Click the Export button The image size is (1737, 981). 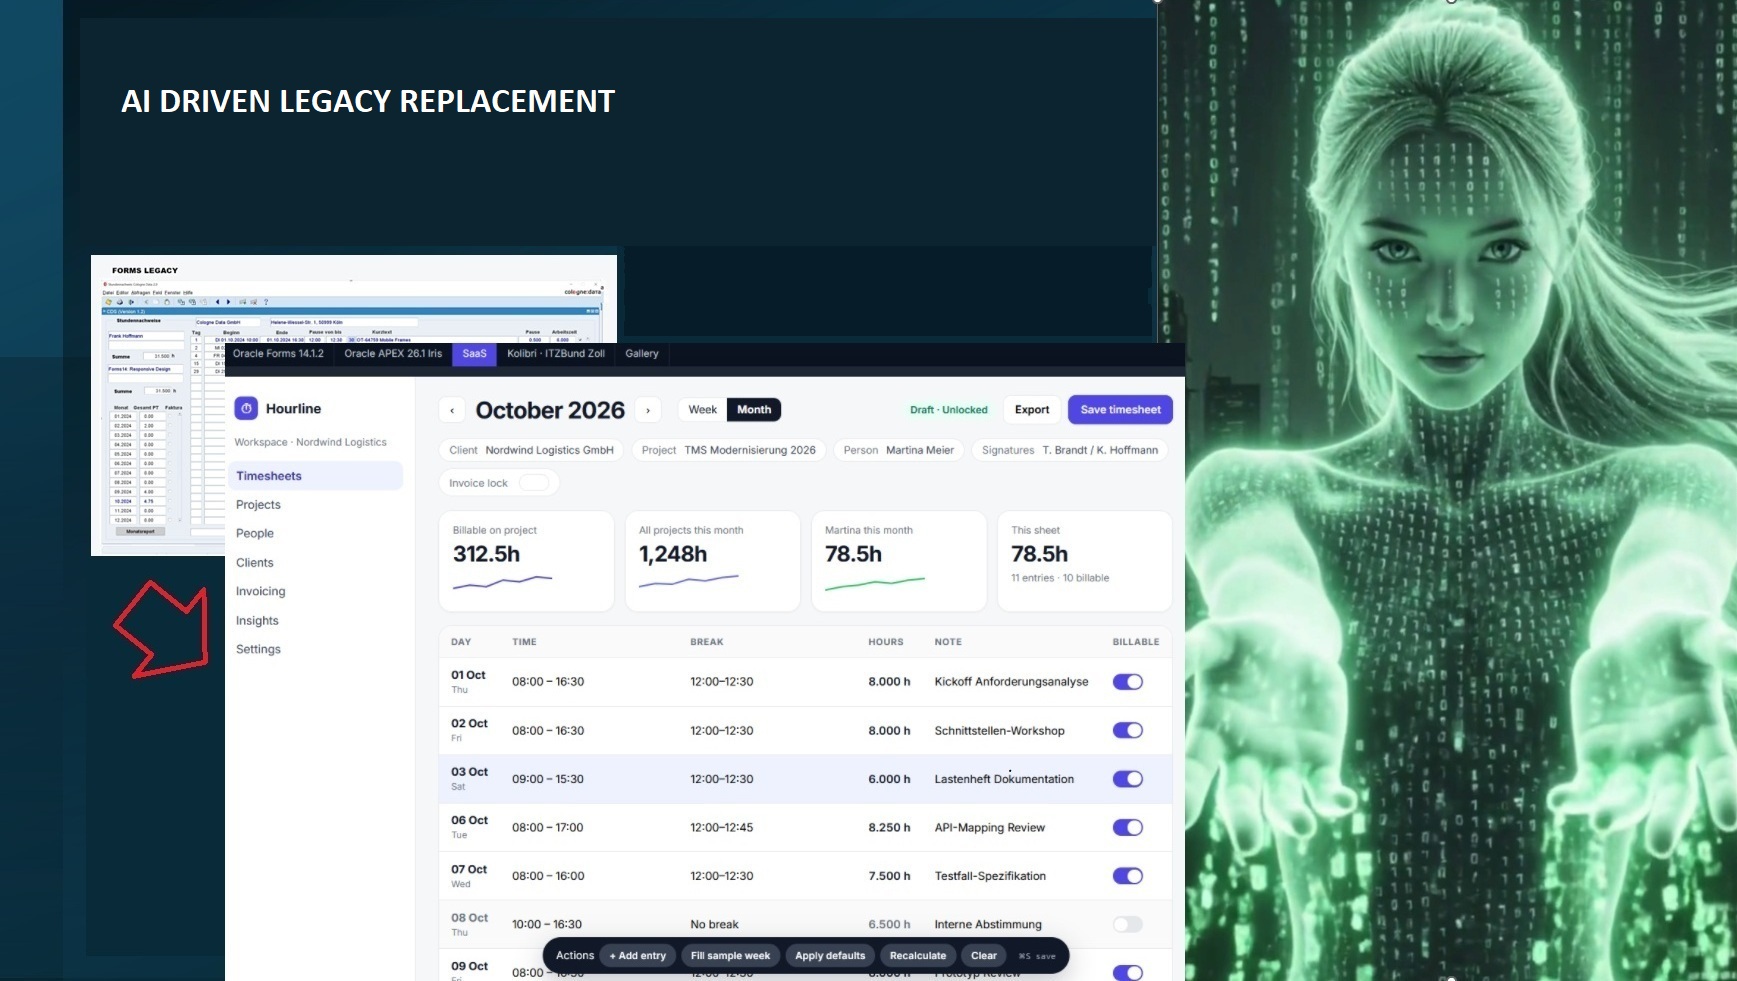[1032, 410]
